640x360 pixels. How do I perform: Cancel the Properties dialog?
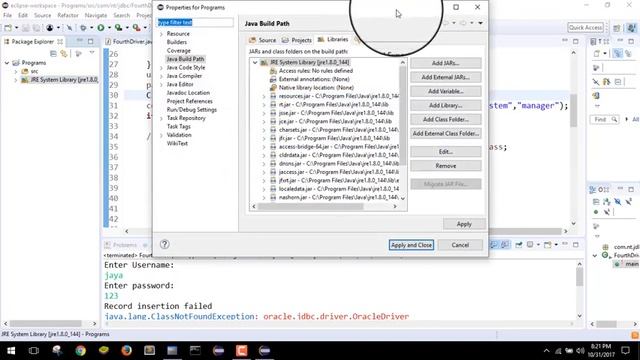460,245
